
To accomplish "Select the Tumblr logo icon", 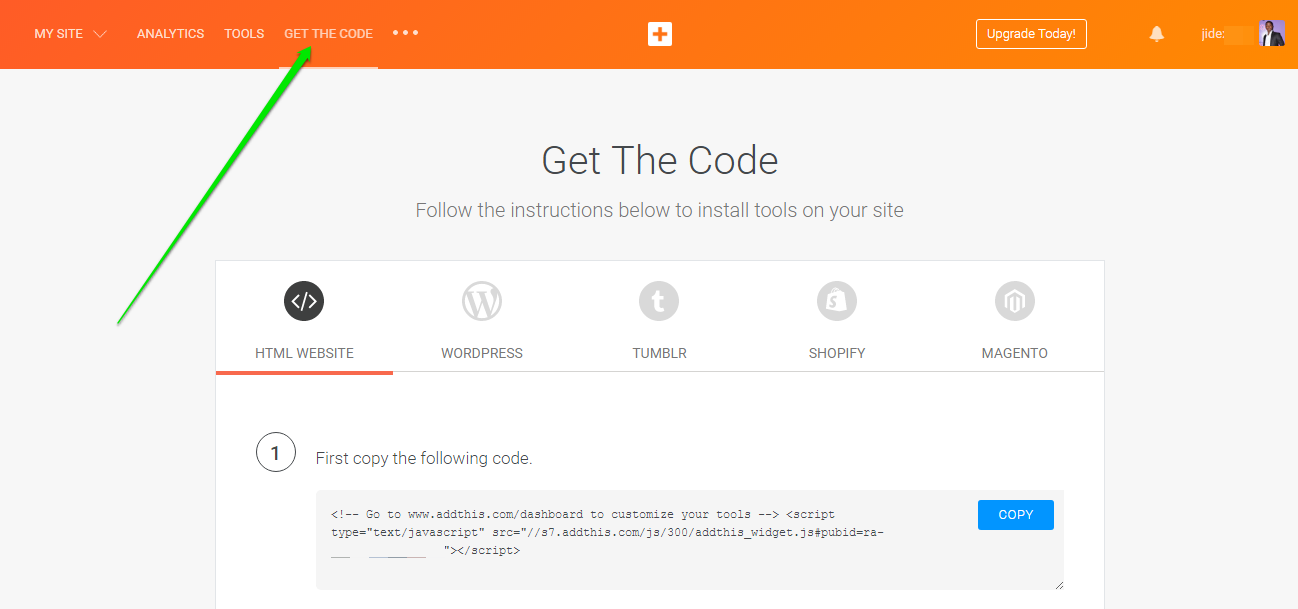I will (659, 301).
